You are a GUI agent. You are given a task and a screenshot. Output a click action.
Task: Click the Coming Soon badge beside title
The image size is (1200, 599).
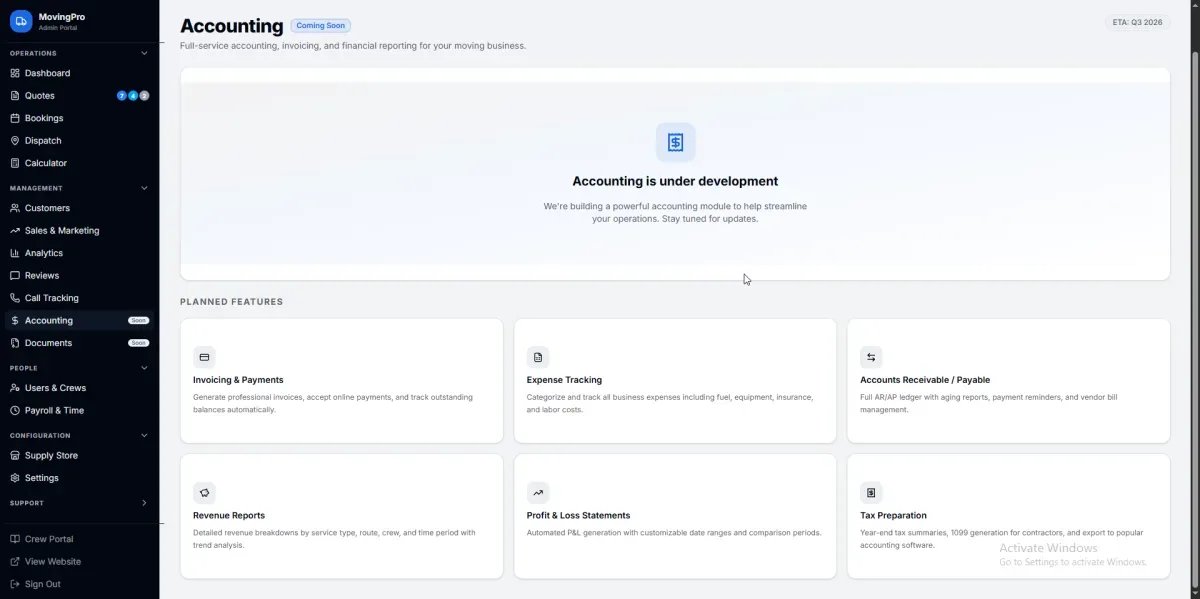tap(321, 26)
